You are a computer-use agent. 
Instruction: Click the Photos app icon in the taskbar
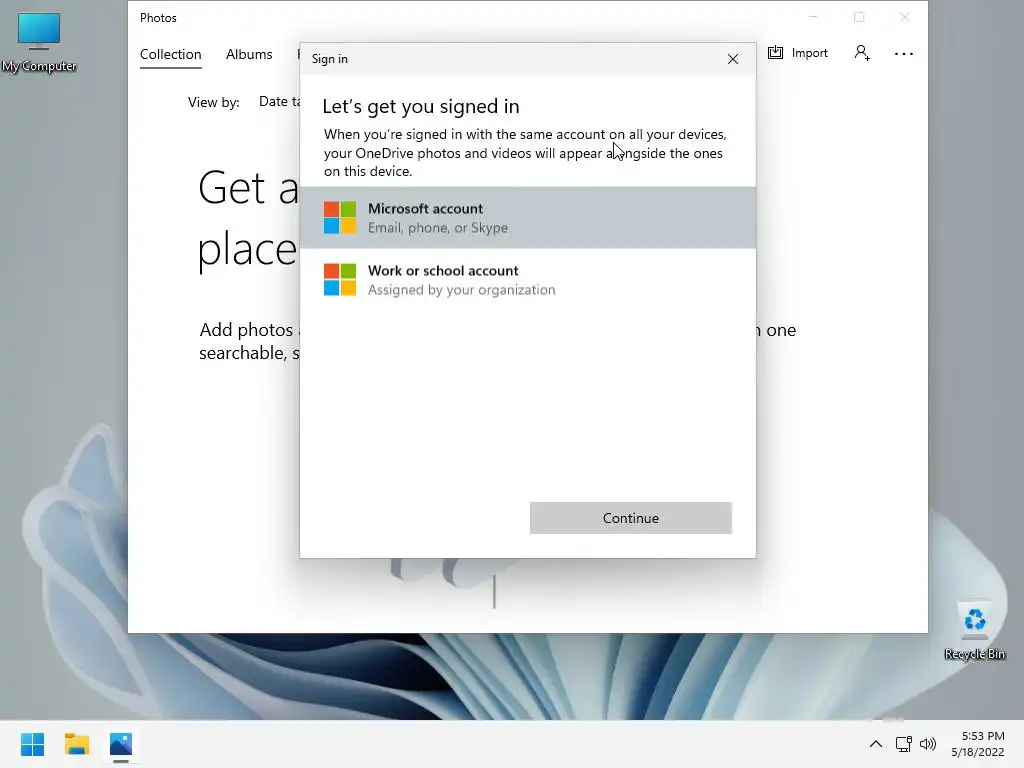tap(121, 744)
